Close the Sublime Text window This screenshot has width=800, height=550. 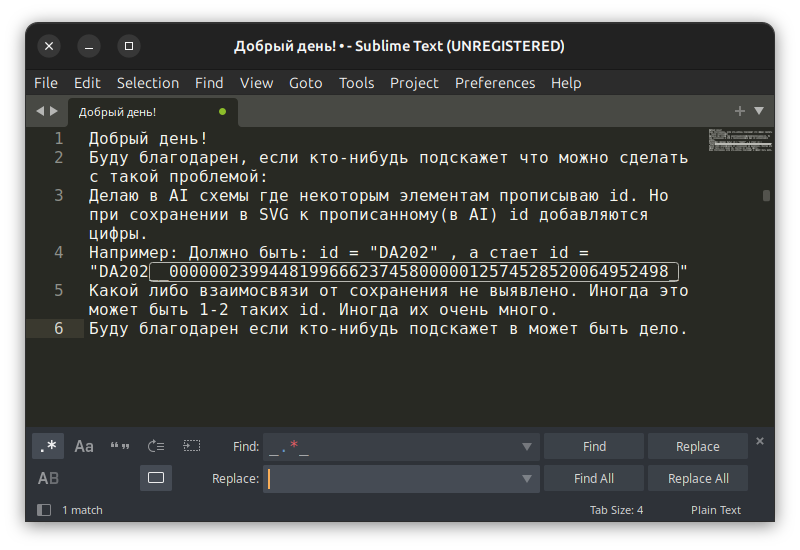point(49,46)
